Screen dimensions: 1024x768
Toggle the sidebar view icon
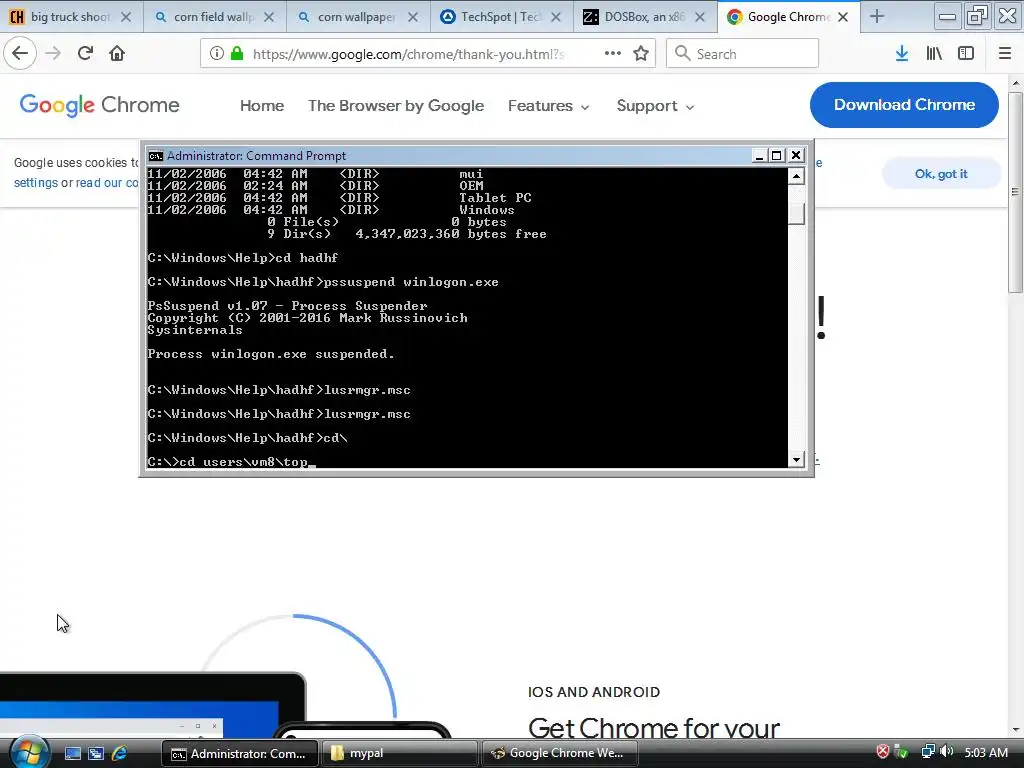click(x=966, y=54)
